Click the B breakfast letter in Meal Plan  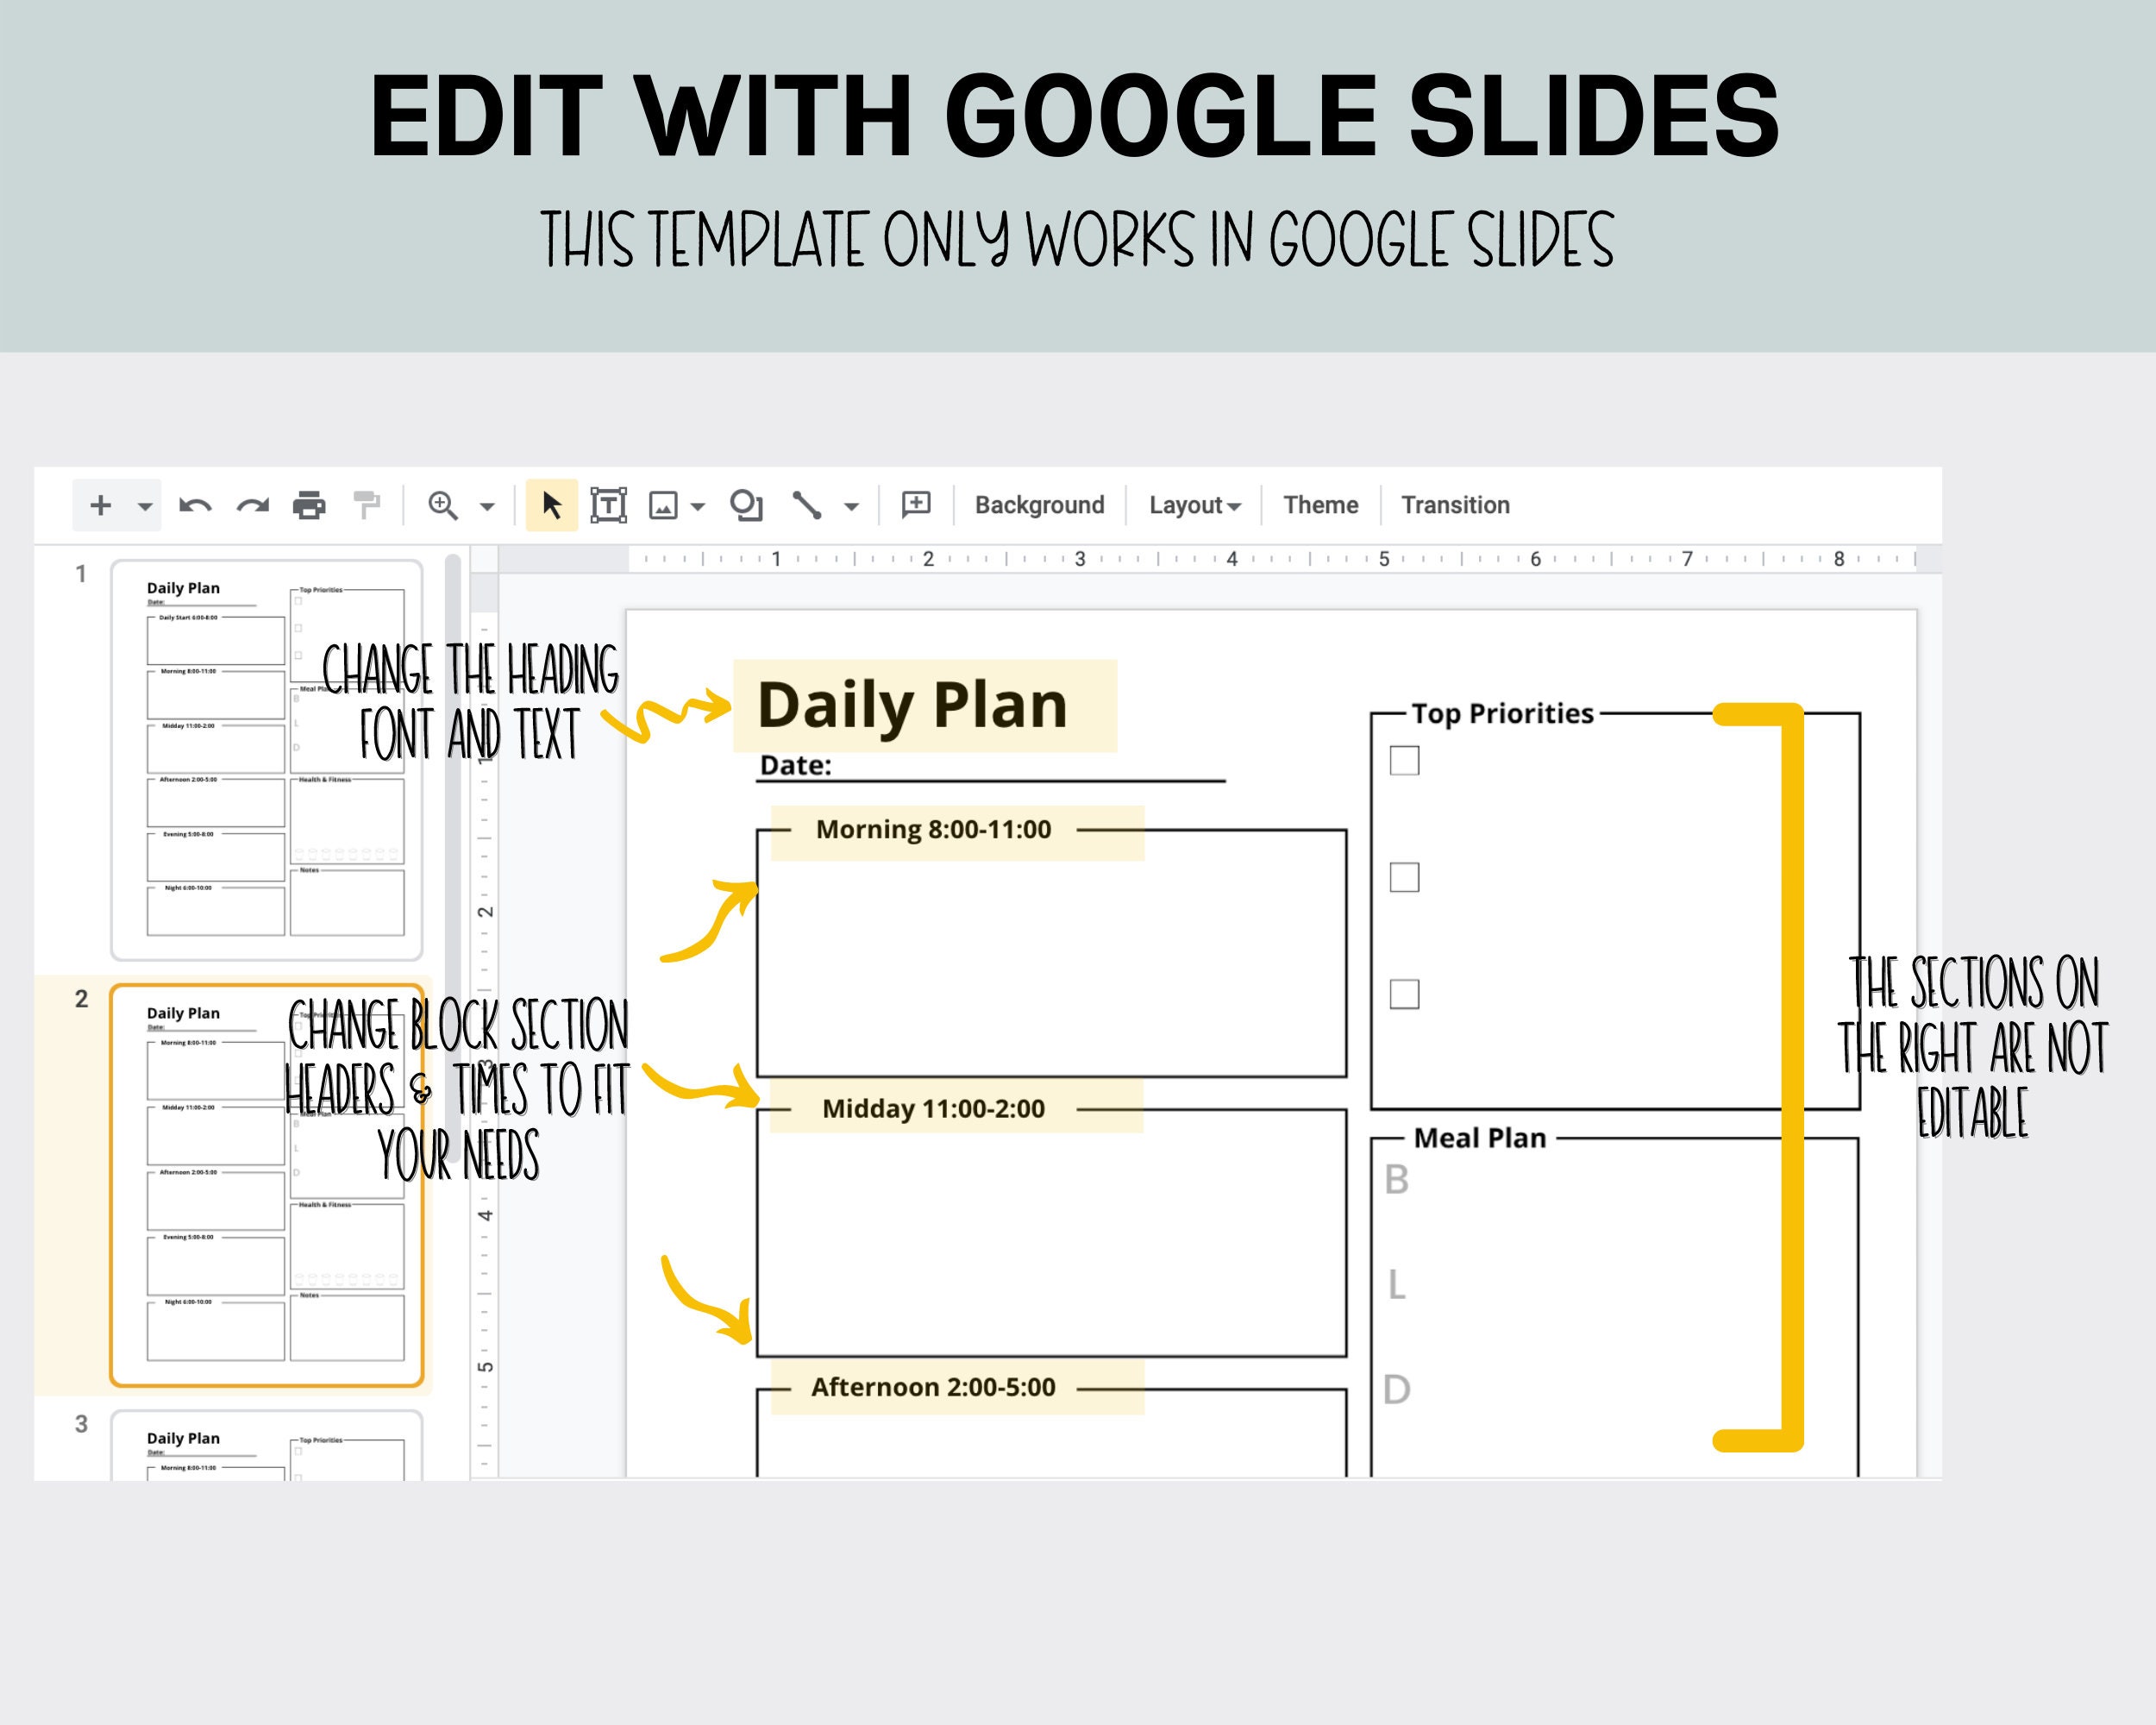click(x=1396, y=1180)
